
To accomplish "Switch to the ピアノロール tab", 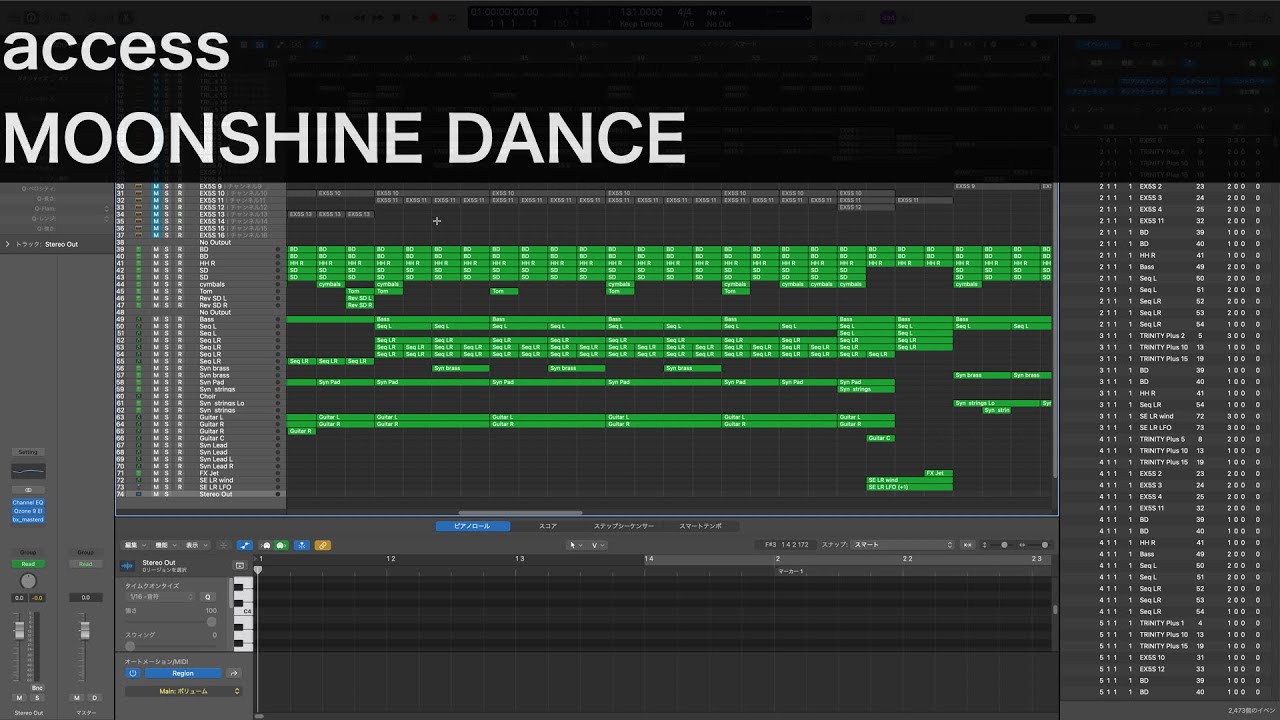I will pos(473,526).
